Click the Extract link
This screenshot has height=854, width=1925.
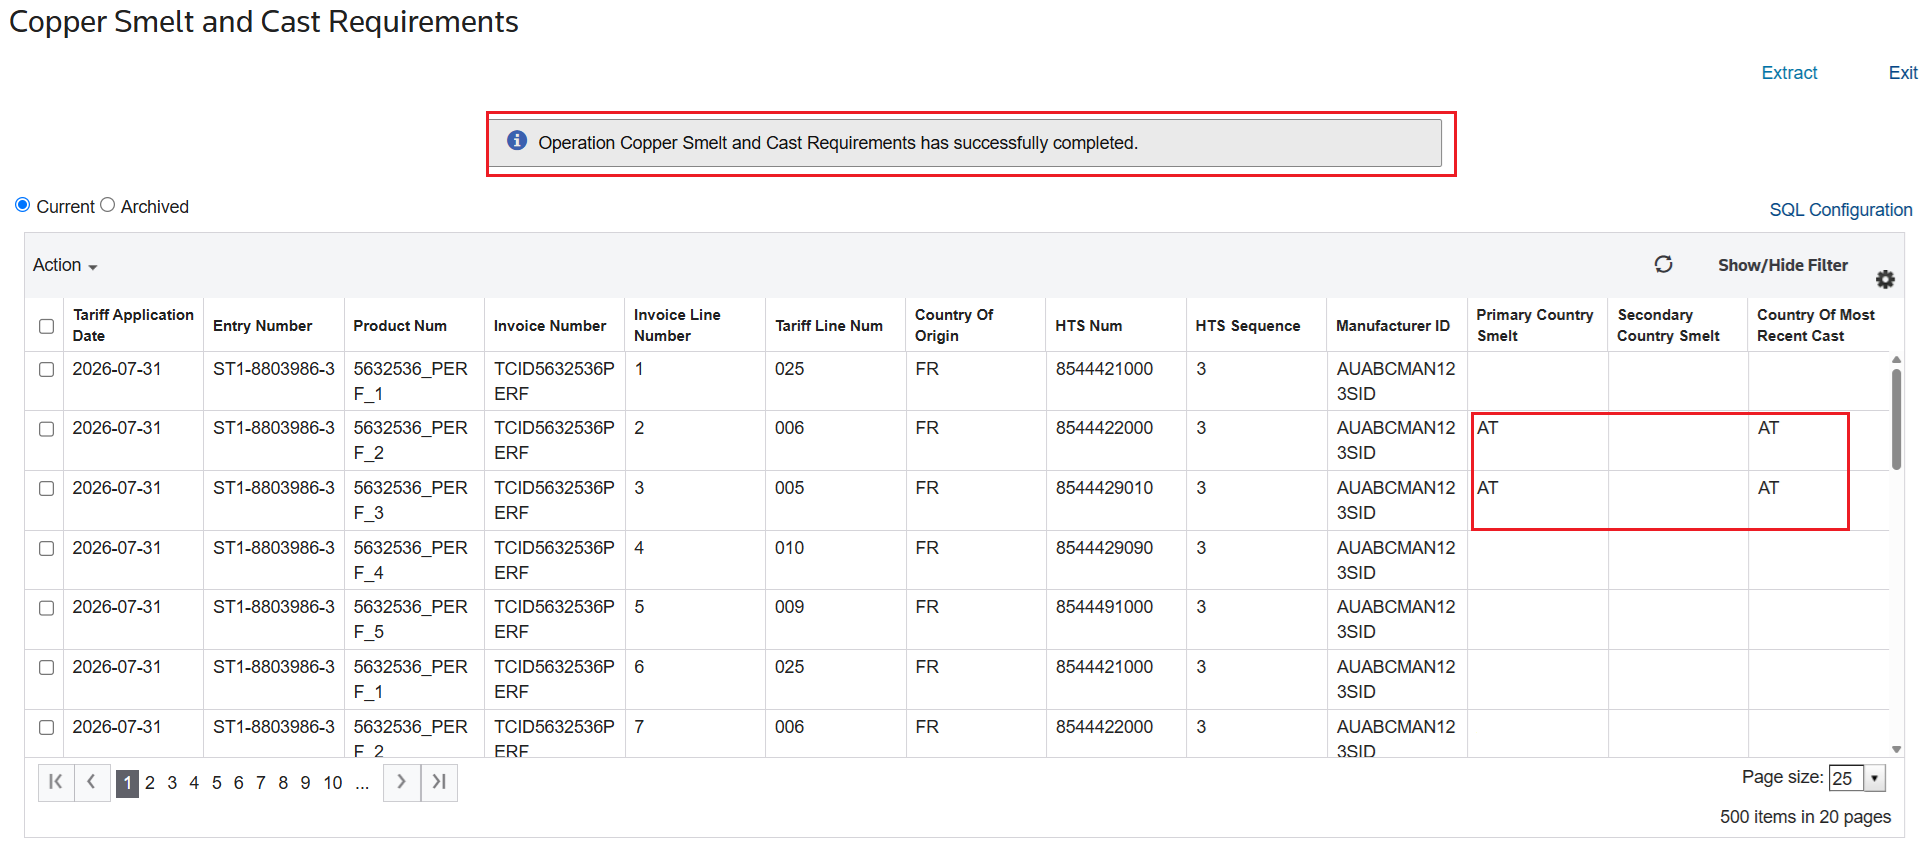point(1789,73)
